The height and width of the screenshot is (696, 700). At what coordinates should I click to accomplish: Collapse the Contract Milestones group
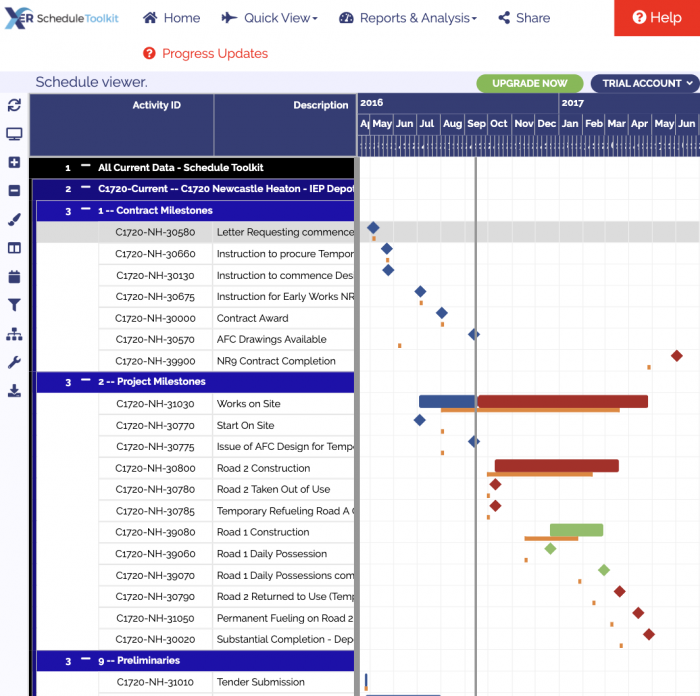coord(86,209)
